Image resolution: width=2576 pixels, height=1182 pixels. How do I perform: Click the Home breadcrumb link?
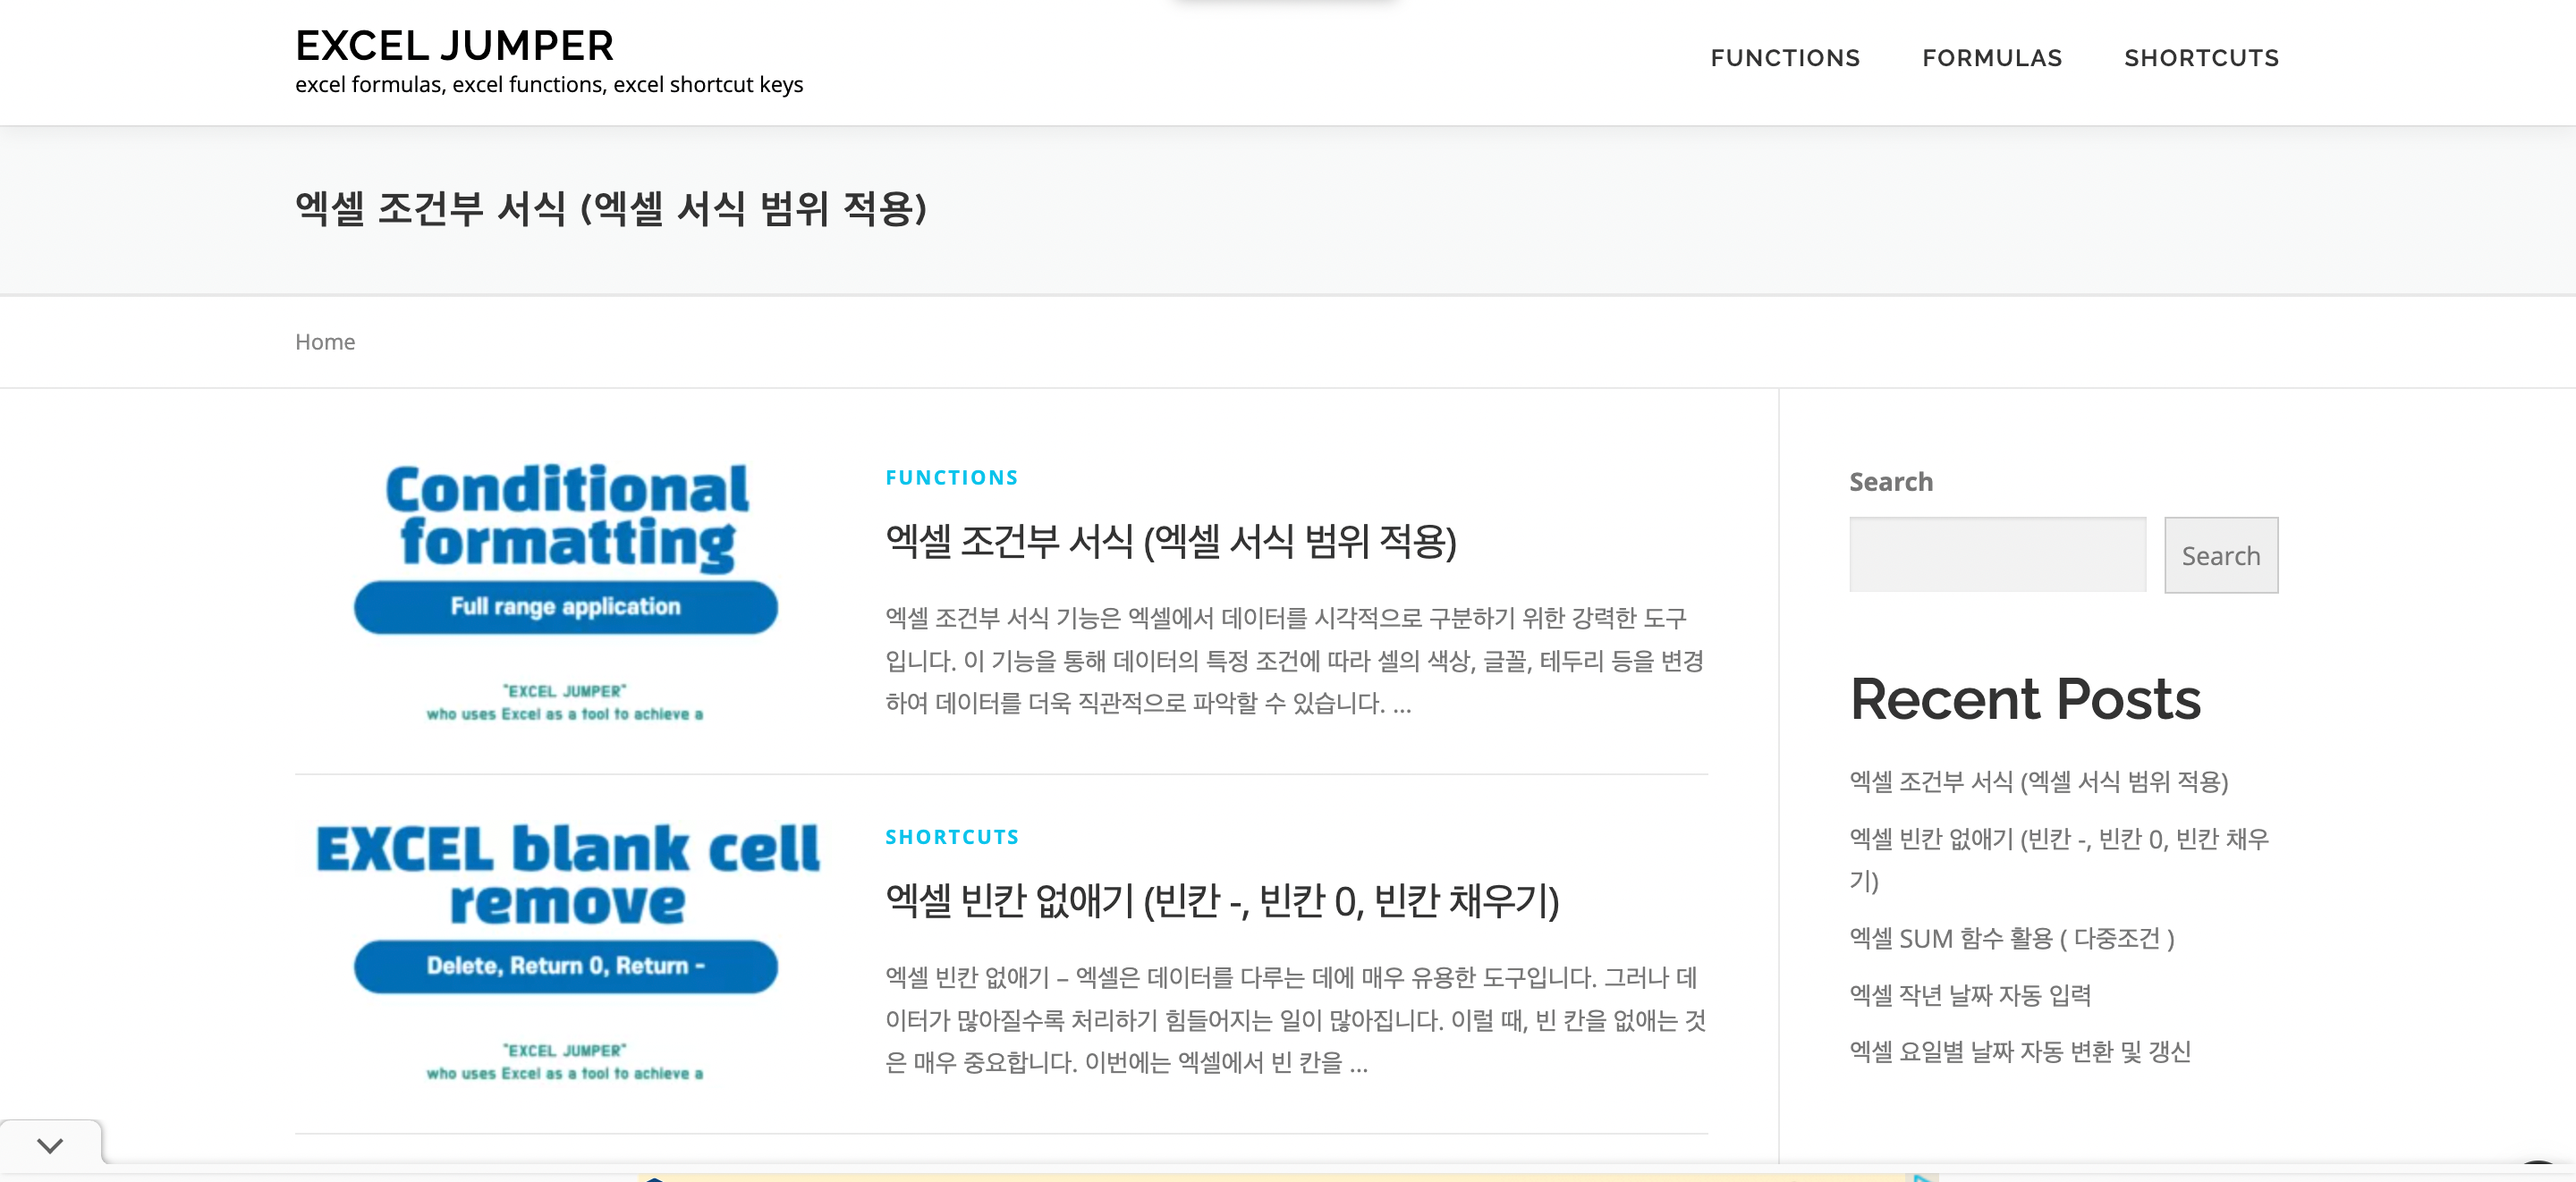click(x=325, y=342)
